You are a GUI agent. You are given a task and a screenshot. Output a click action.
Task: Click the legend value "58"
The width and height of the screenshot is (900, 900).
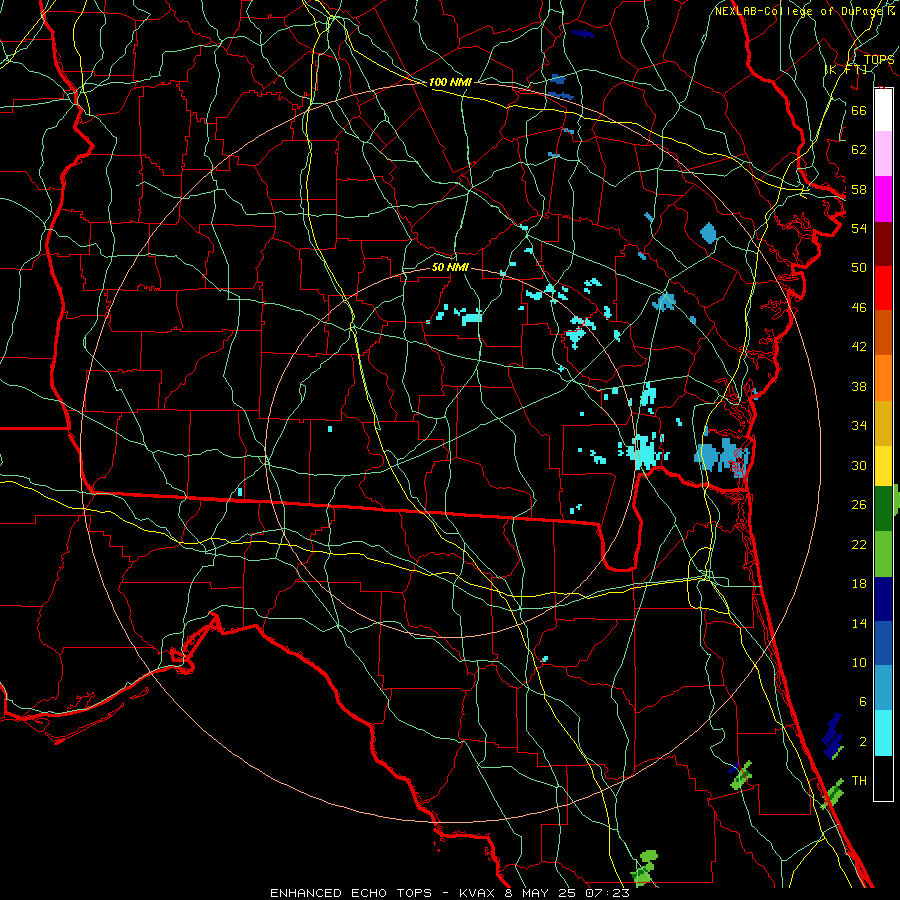[859, 189]
